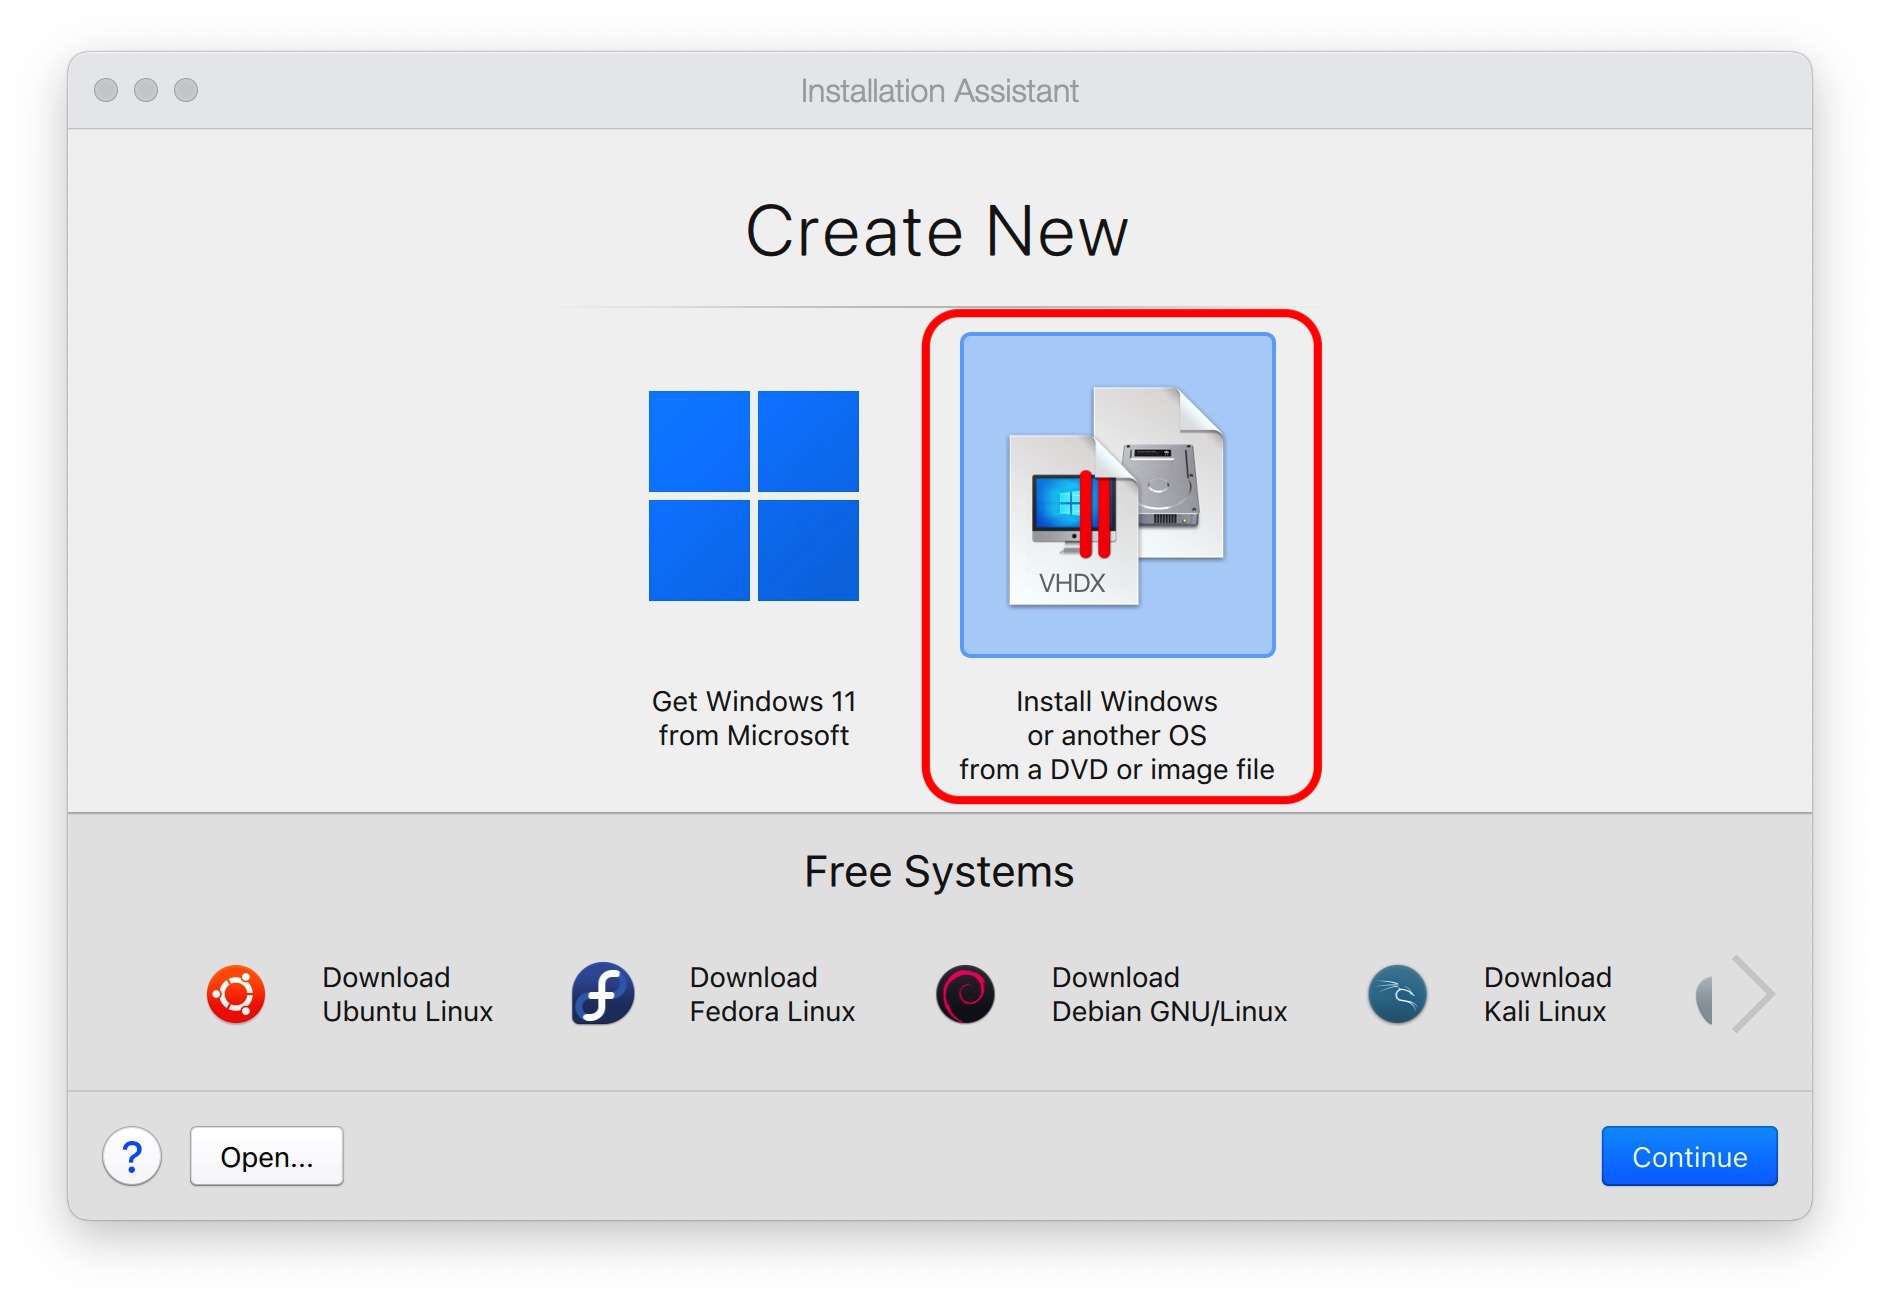Open the help question mark icon
This screenshot has height=1304, width=1880.
[x=132, y=1157]
